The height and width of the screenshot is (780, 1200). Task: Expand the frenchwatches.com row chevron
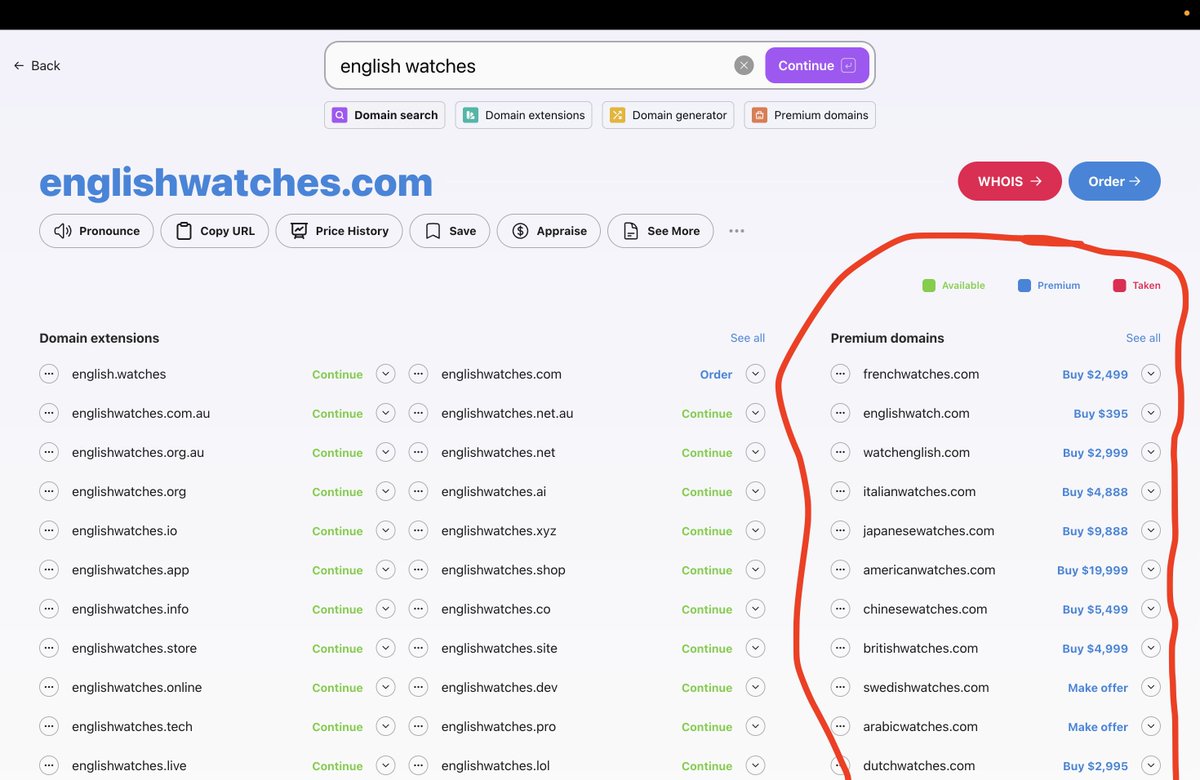tap(1151, 374)
